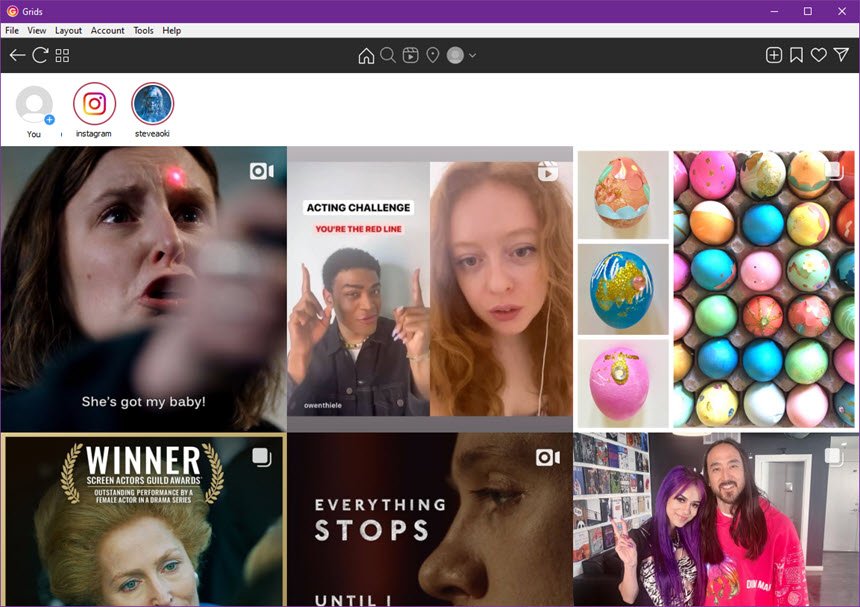Open the Tools menu
860x607 pixels.
[x=143, y=31]
